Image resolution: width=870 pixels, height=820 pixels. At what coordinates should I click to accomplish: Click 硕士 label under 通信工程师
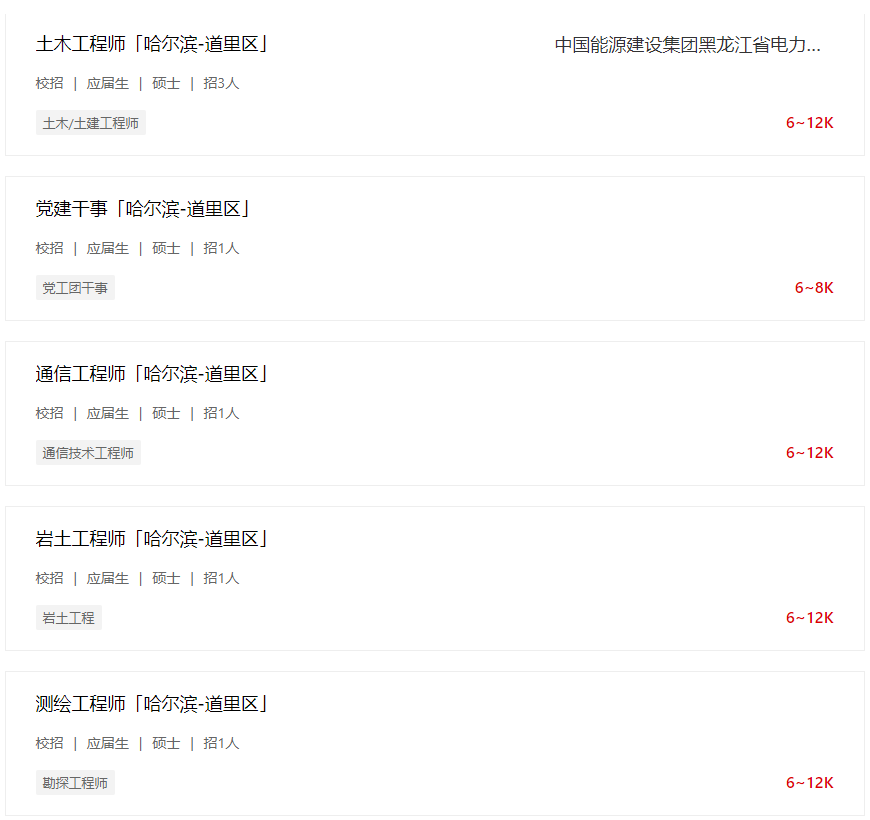click(x=166, y=414)
